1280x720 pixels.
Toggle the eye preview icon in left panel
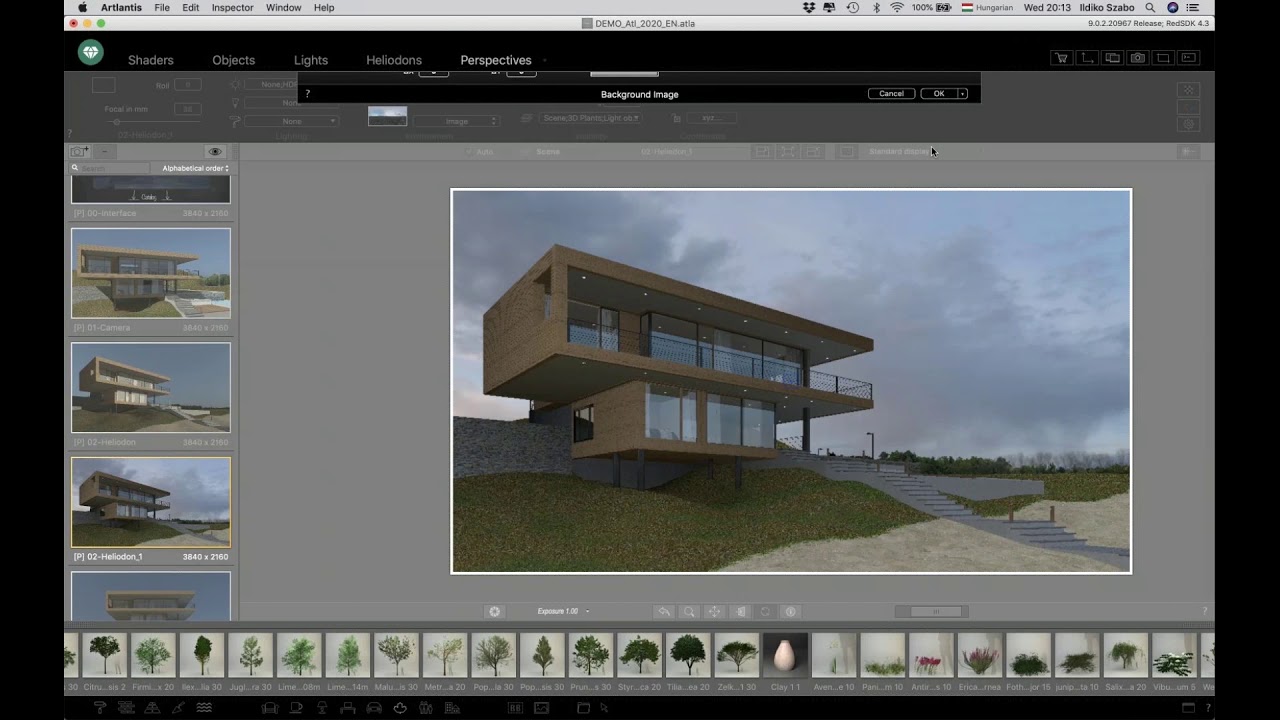point(214,151)
